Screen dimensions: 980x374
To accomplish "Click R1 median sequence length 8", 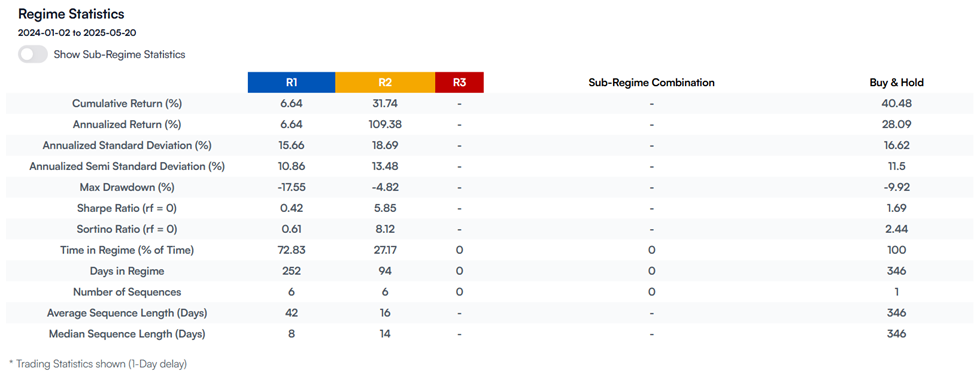I will click(291, 334).
